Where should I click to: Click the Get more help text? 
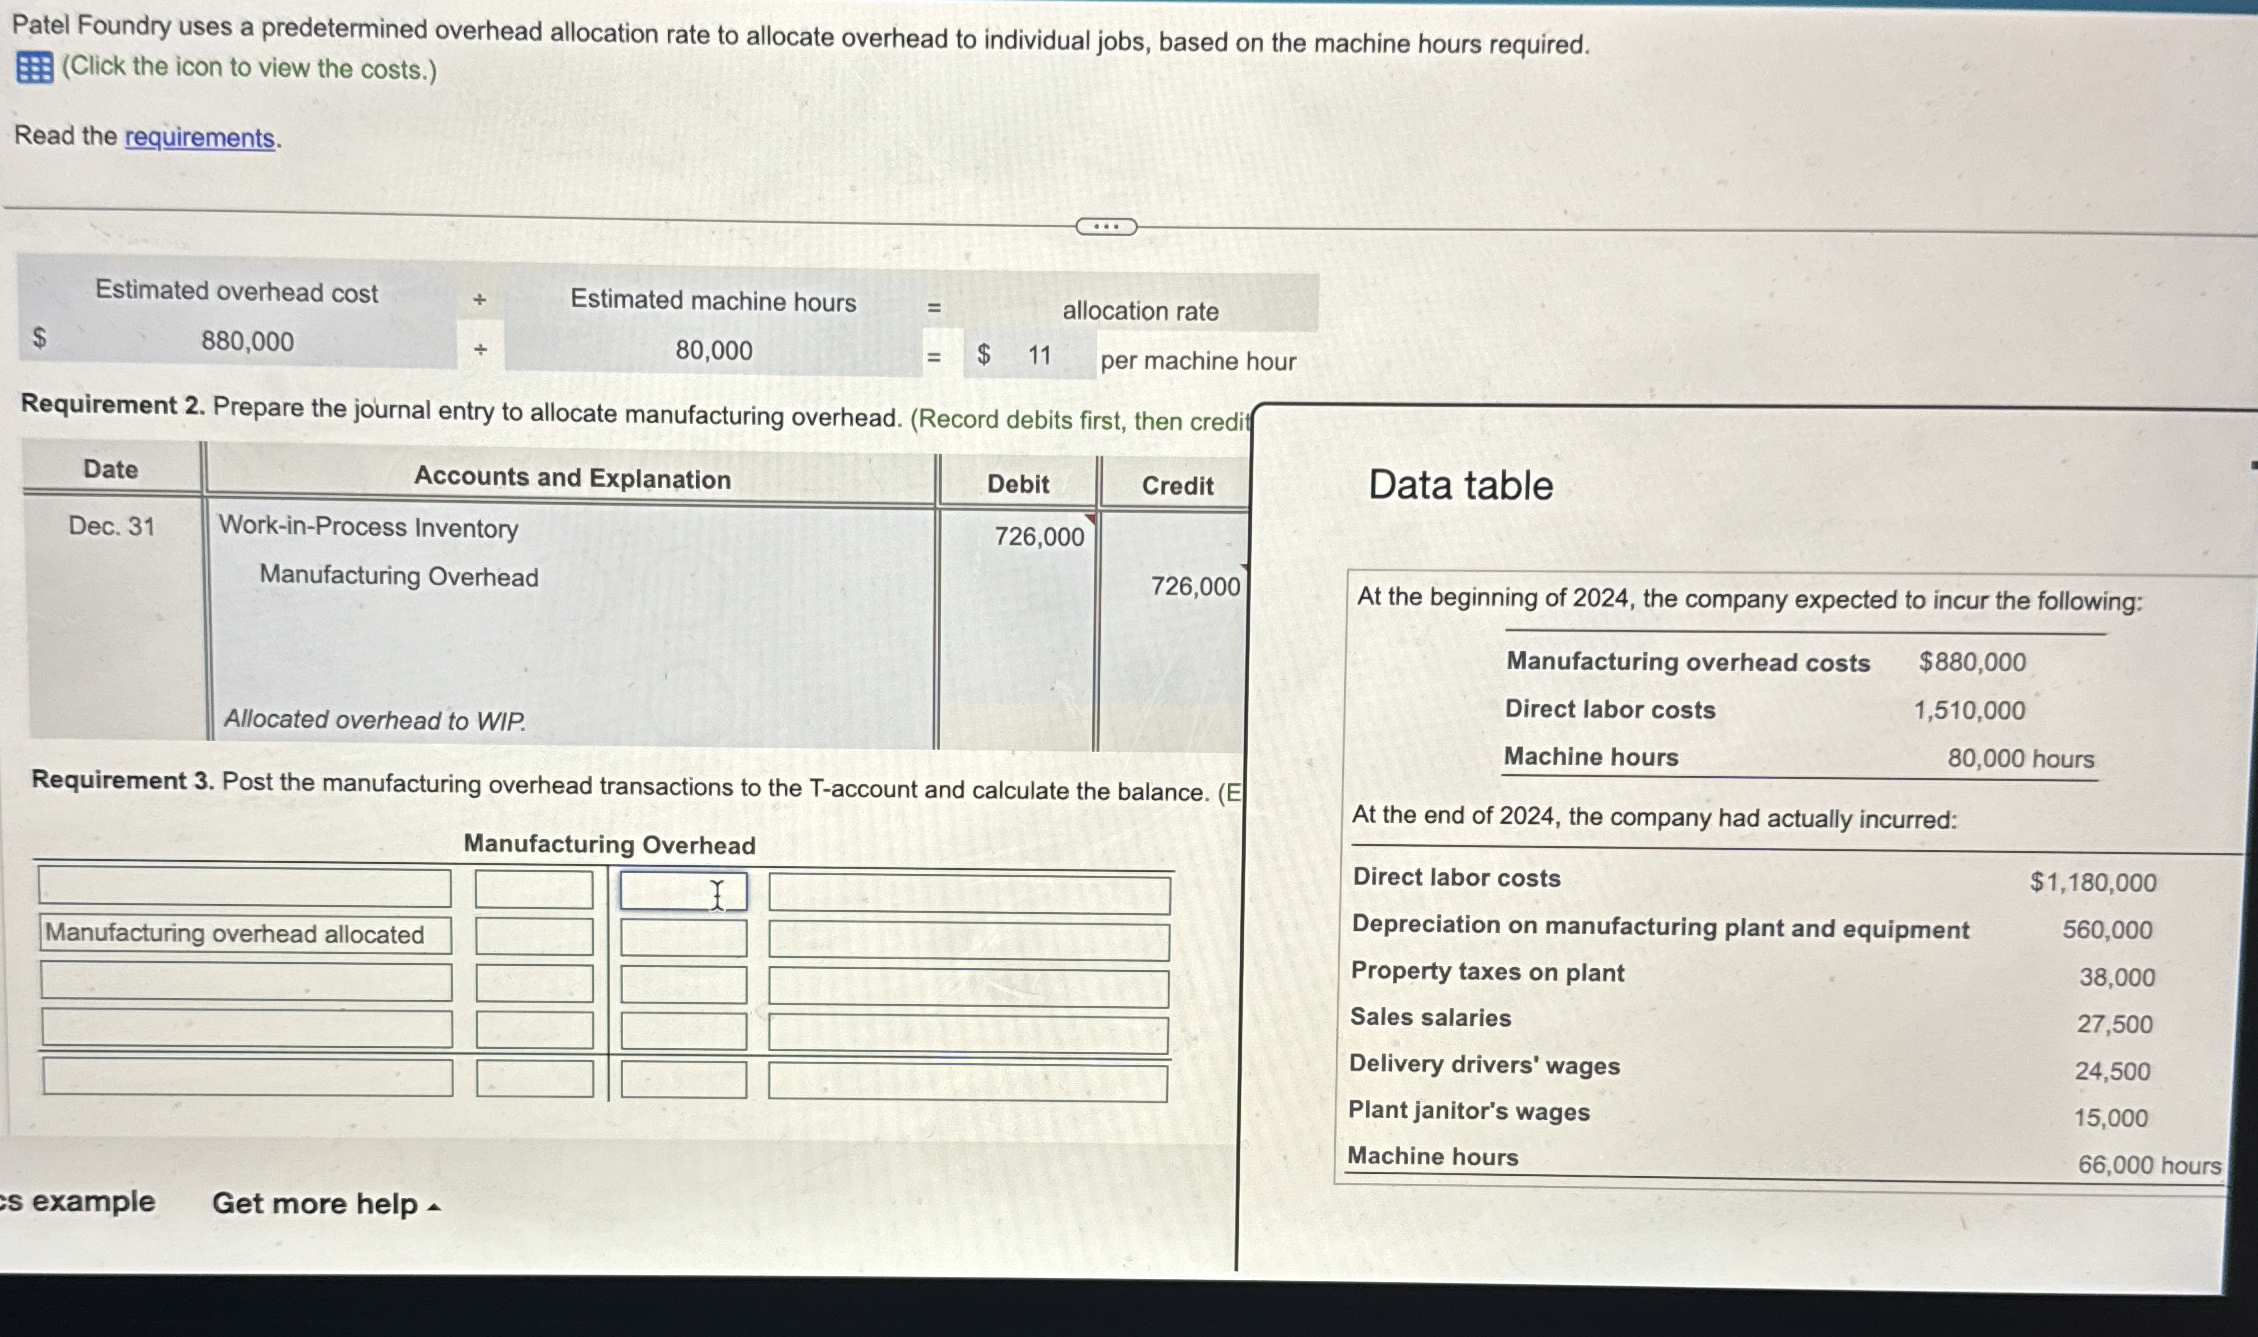316,1203
